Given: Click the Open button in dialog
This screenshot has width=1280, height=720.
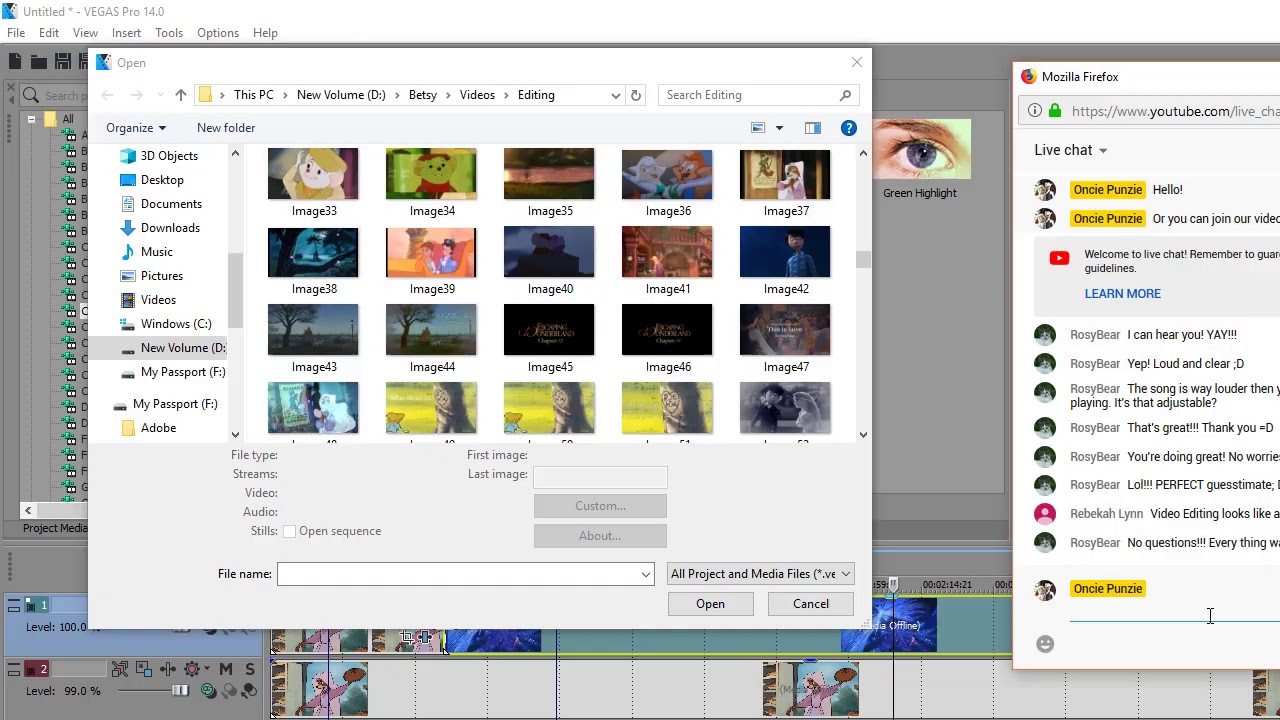Looking at the screenshot, I should click(x=710, y=604).
